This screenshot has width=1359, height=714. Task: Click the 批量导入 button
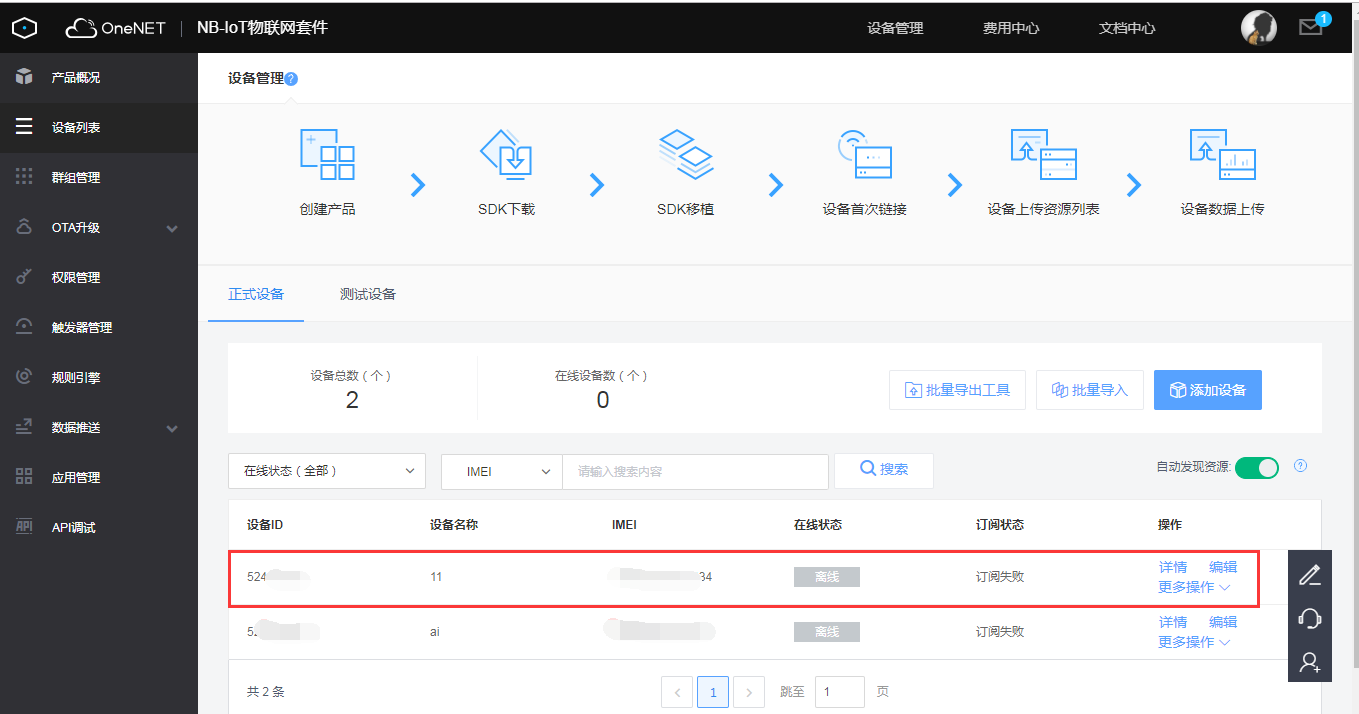[x=1089, y=390]
